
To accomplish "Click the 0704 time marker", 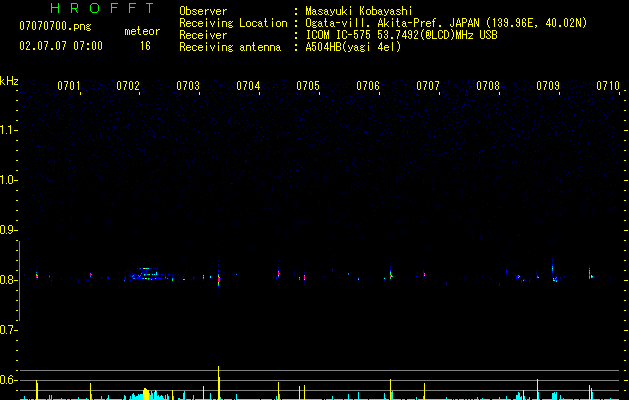I will point(248,86).
